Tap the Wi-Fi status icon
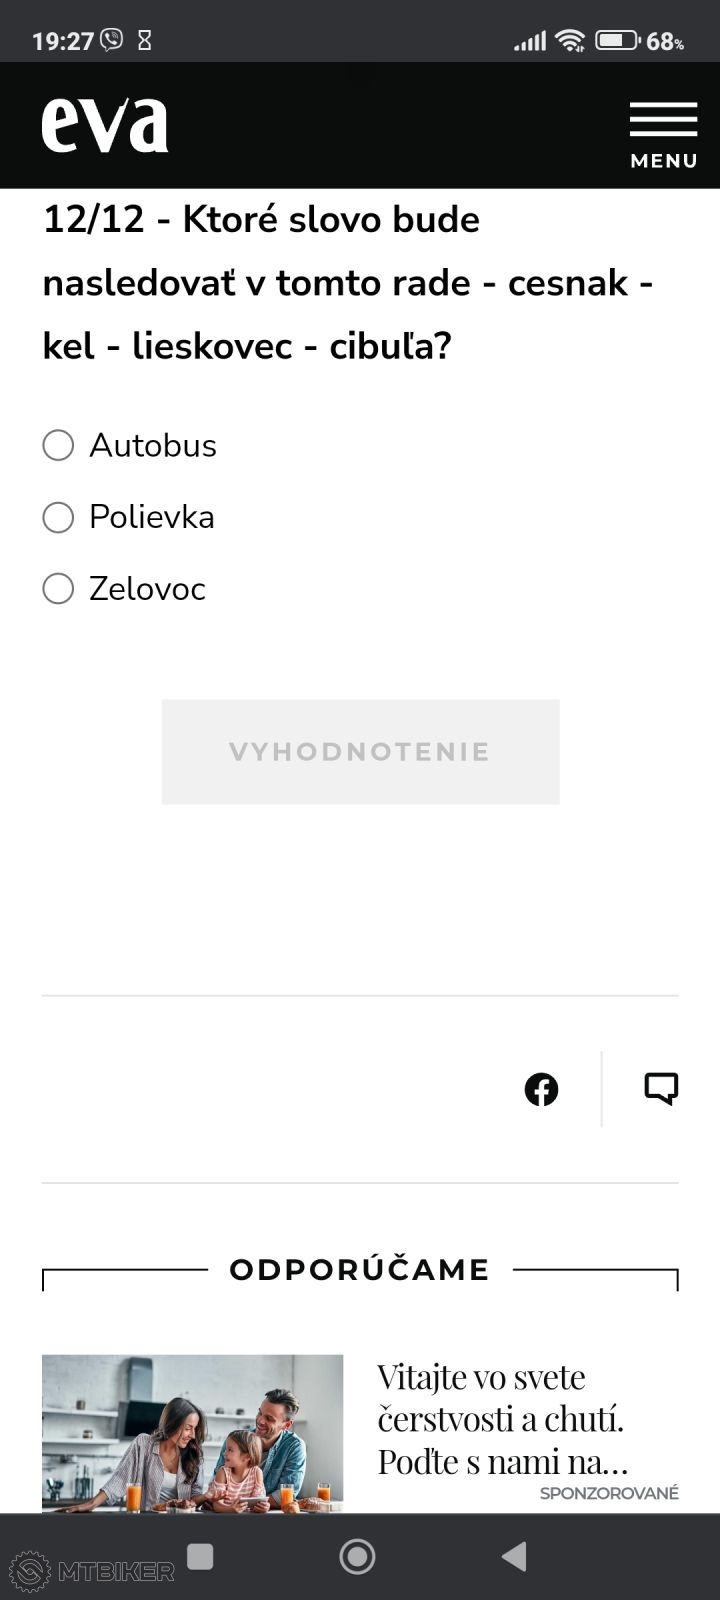Screen dimensions: 720x1600 [x=570, y=41]
